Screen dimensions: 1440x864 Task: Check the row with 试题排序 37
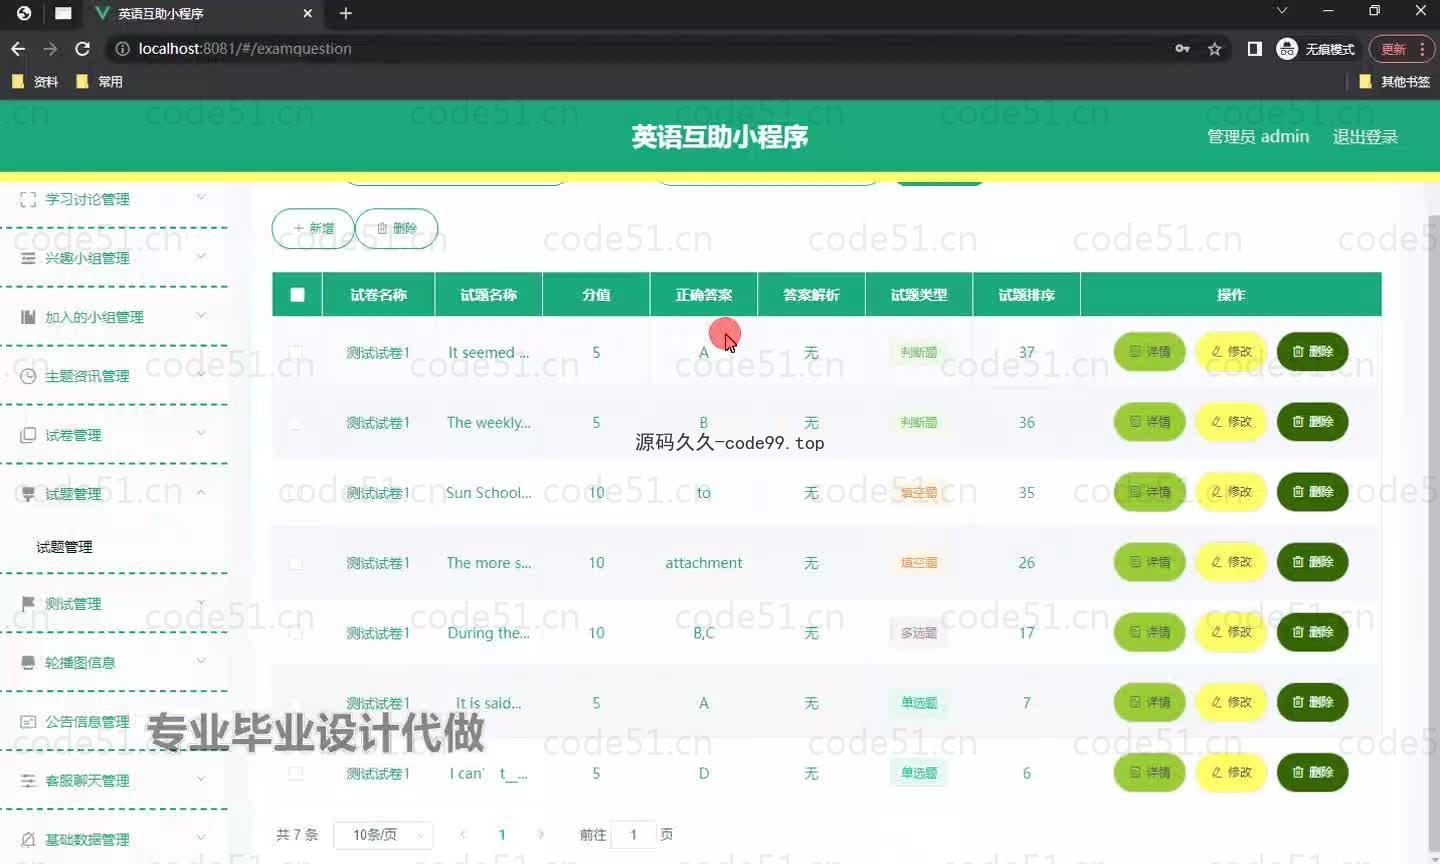[x=295, y=352]
